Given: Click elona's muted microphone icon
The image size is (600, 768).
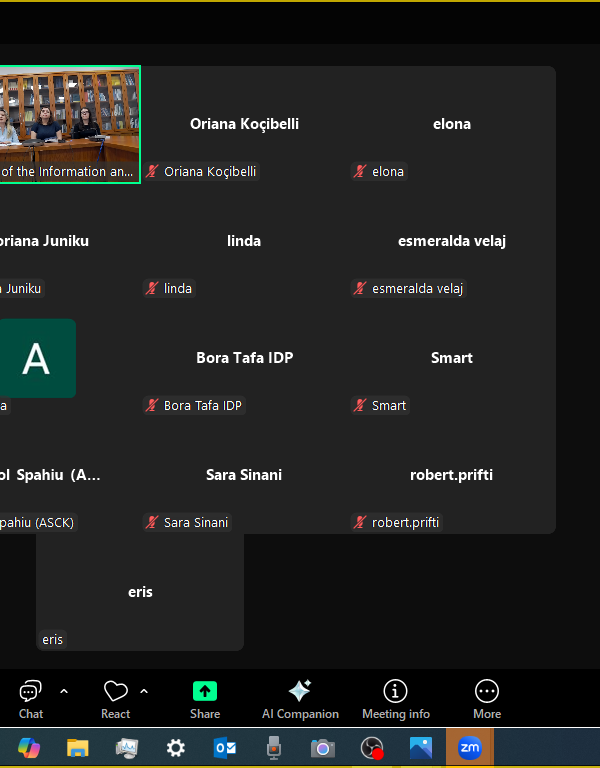Looking at the screenshot, I should coord(360,172).
